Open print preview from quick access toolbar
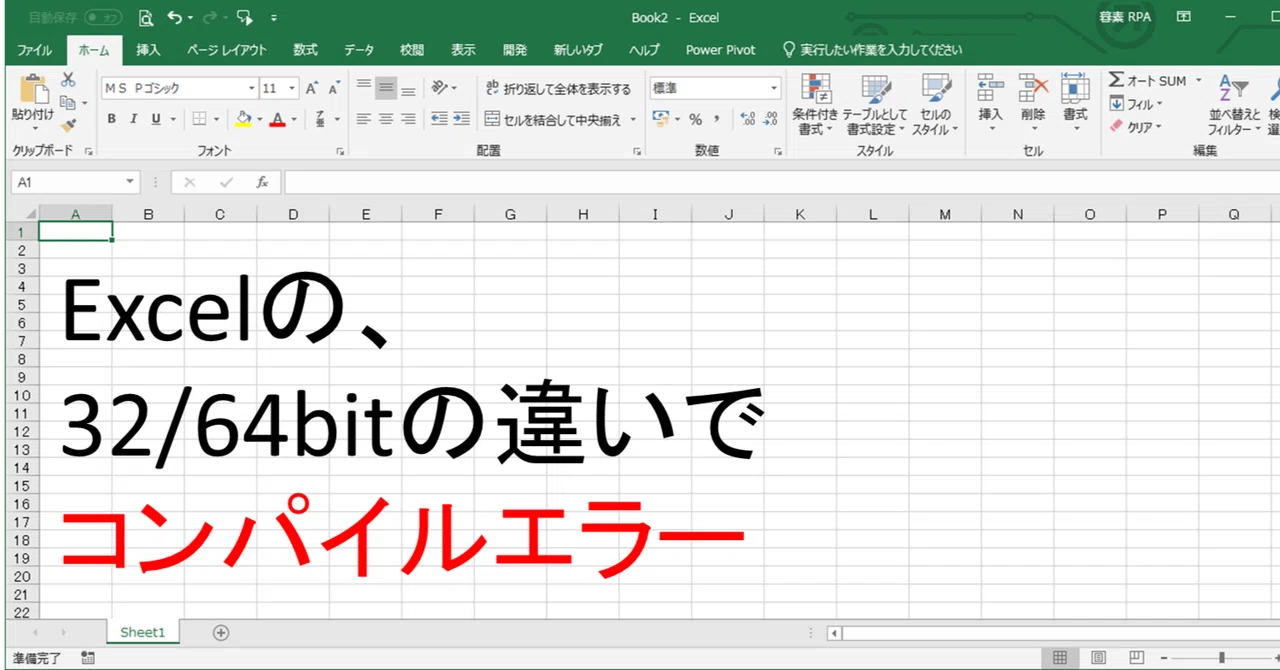The width and height of the screenshot is (1280, 670). 147,18
